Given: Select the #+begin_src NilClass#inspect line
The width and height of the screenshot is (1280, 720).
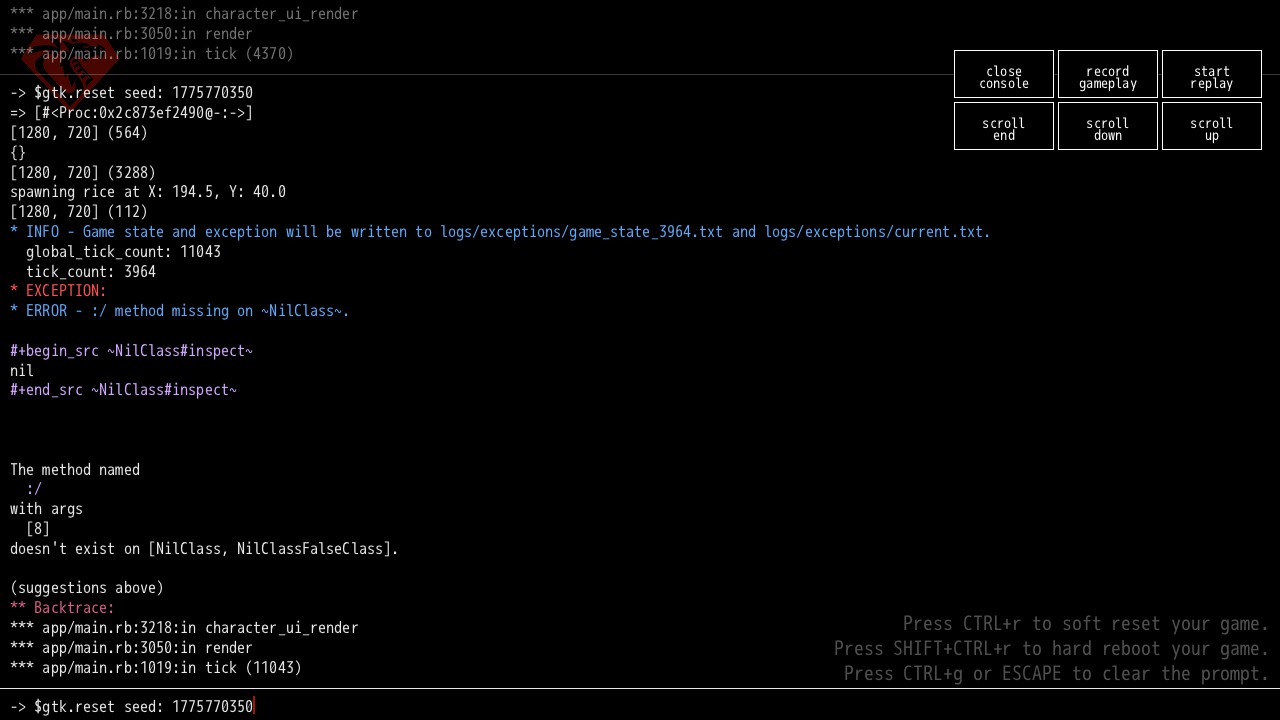Looking at the screenshot, I should point(131,351).
